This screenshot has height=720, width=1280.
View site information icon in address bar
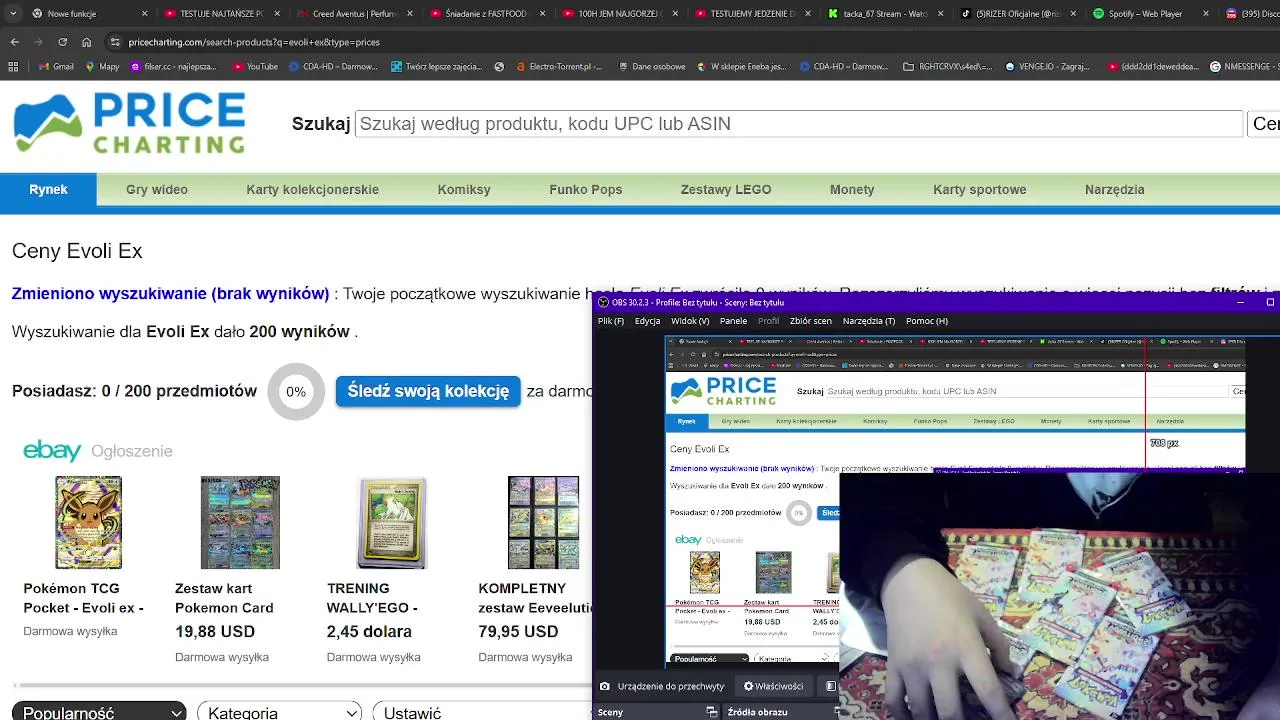click(116, 42)
